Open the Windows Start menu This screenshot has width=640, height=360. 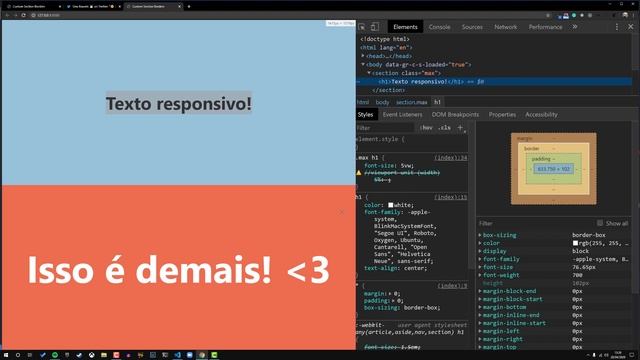coord(6,355)
